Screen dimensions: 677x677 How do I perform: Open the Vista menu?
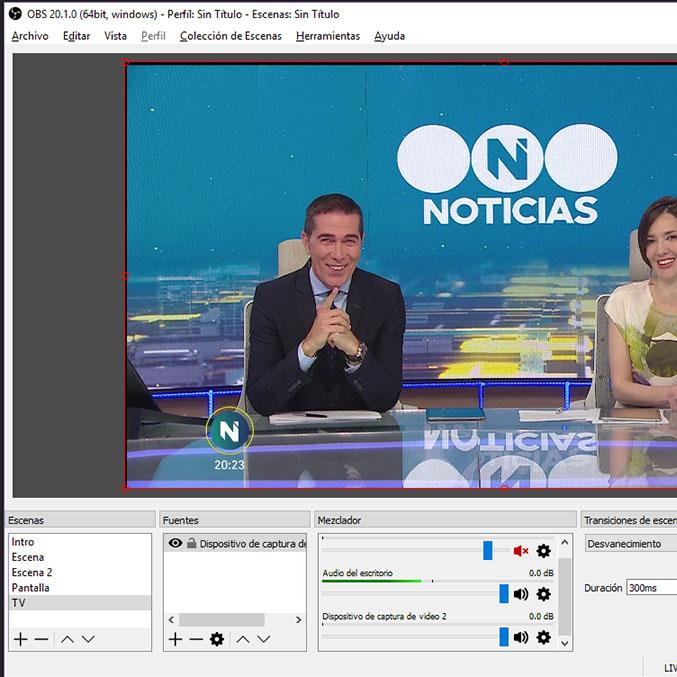pyautogui.click(x=115, y=36)
